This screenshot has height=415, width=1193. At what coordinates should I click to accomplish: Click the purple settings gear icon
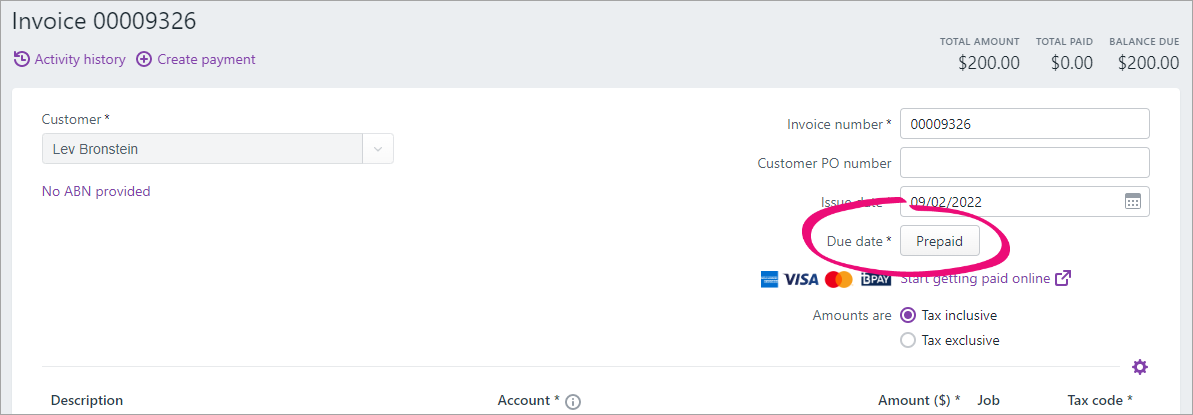click(1140, 367)
